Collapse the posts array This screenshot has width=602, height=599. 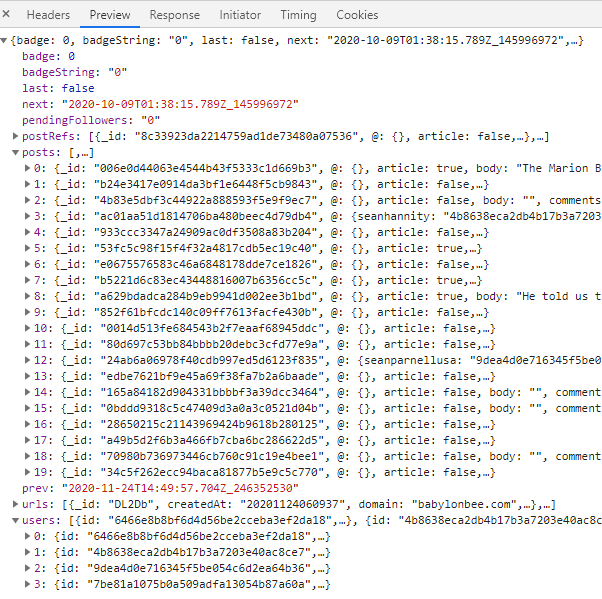tap(15, 152)
